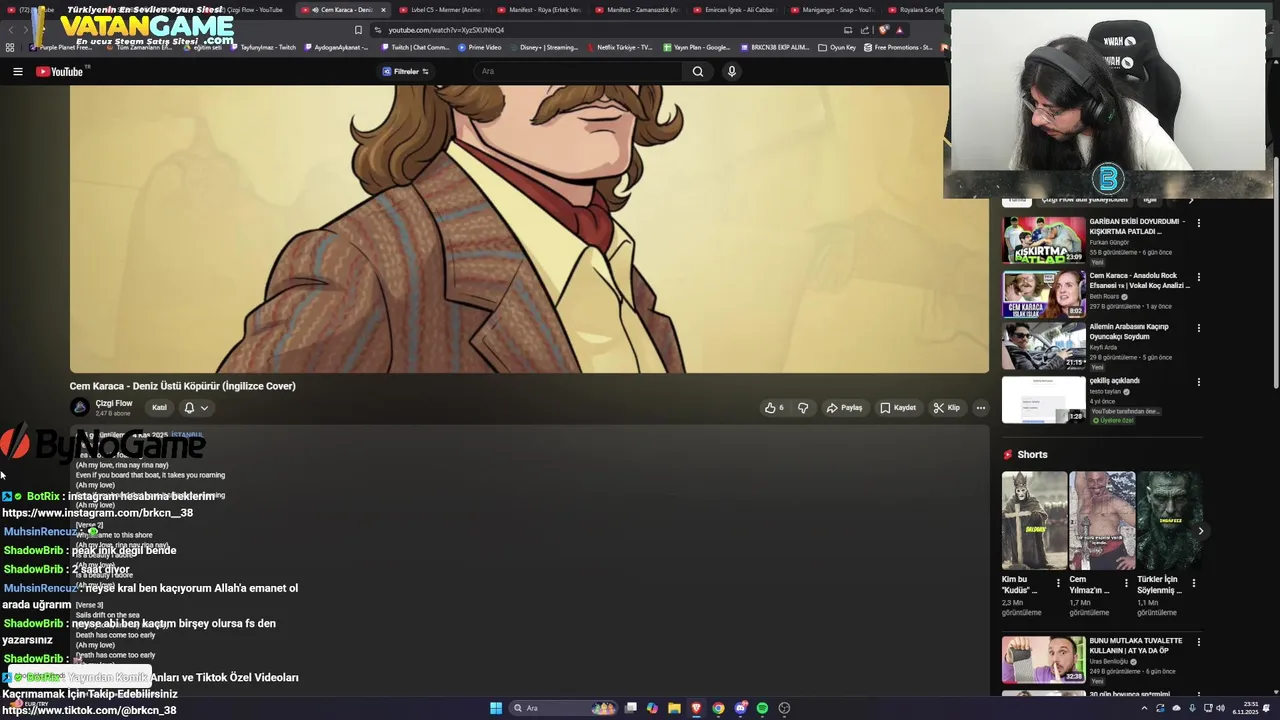
Task: Open the çekiliş açıklandı video title
Action: [1114, 380]
